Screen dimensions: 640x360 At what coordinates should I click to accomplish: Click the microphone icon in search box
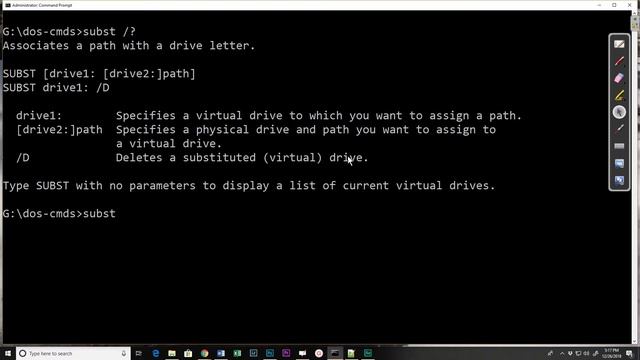click(x=124, y=353)
